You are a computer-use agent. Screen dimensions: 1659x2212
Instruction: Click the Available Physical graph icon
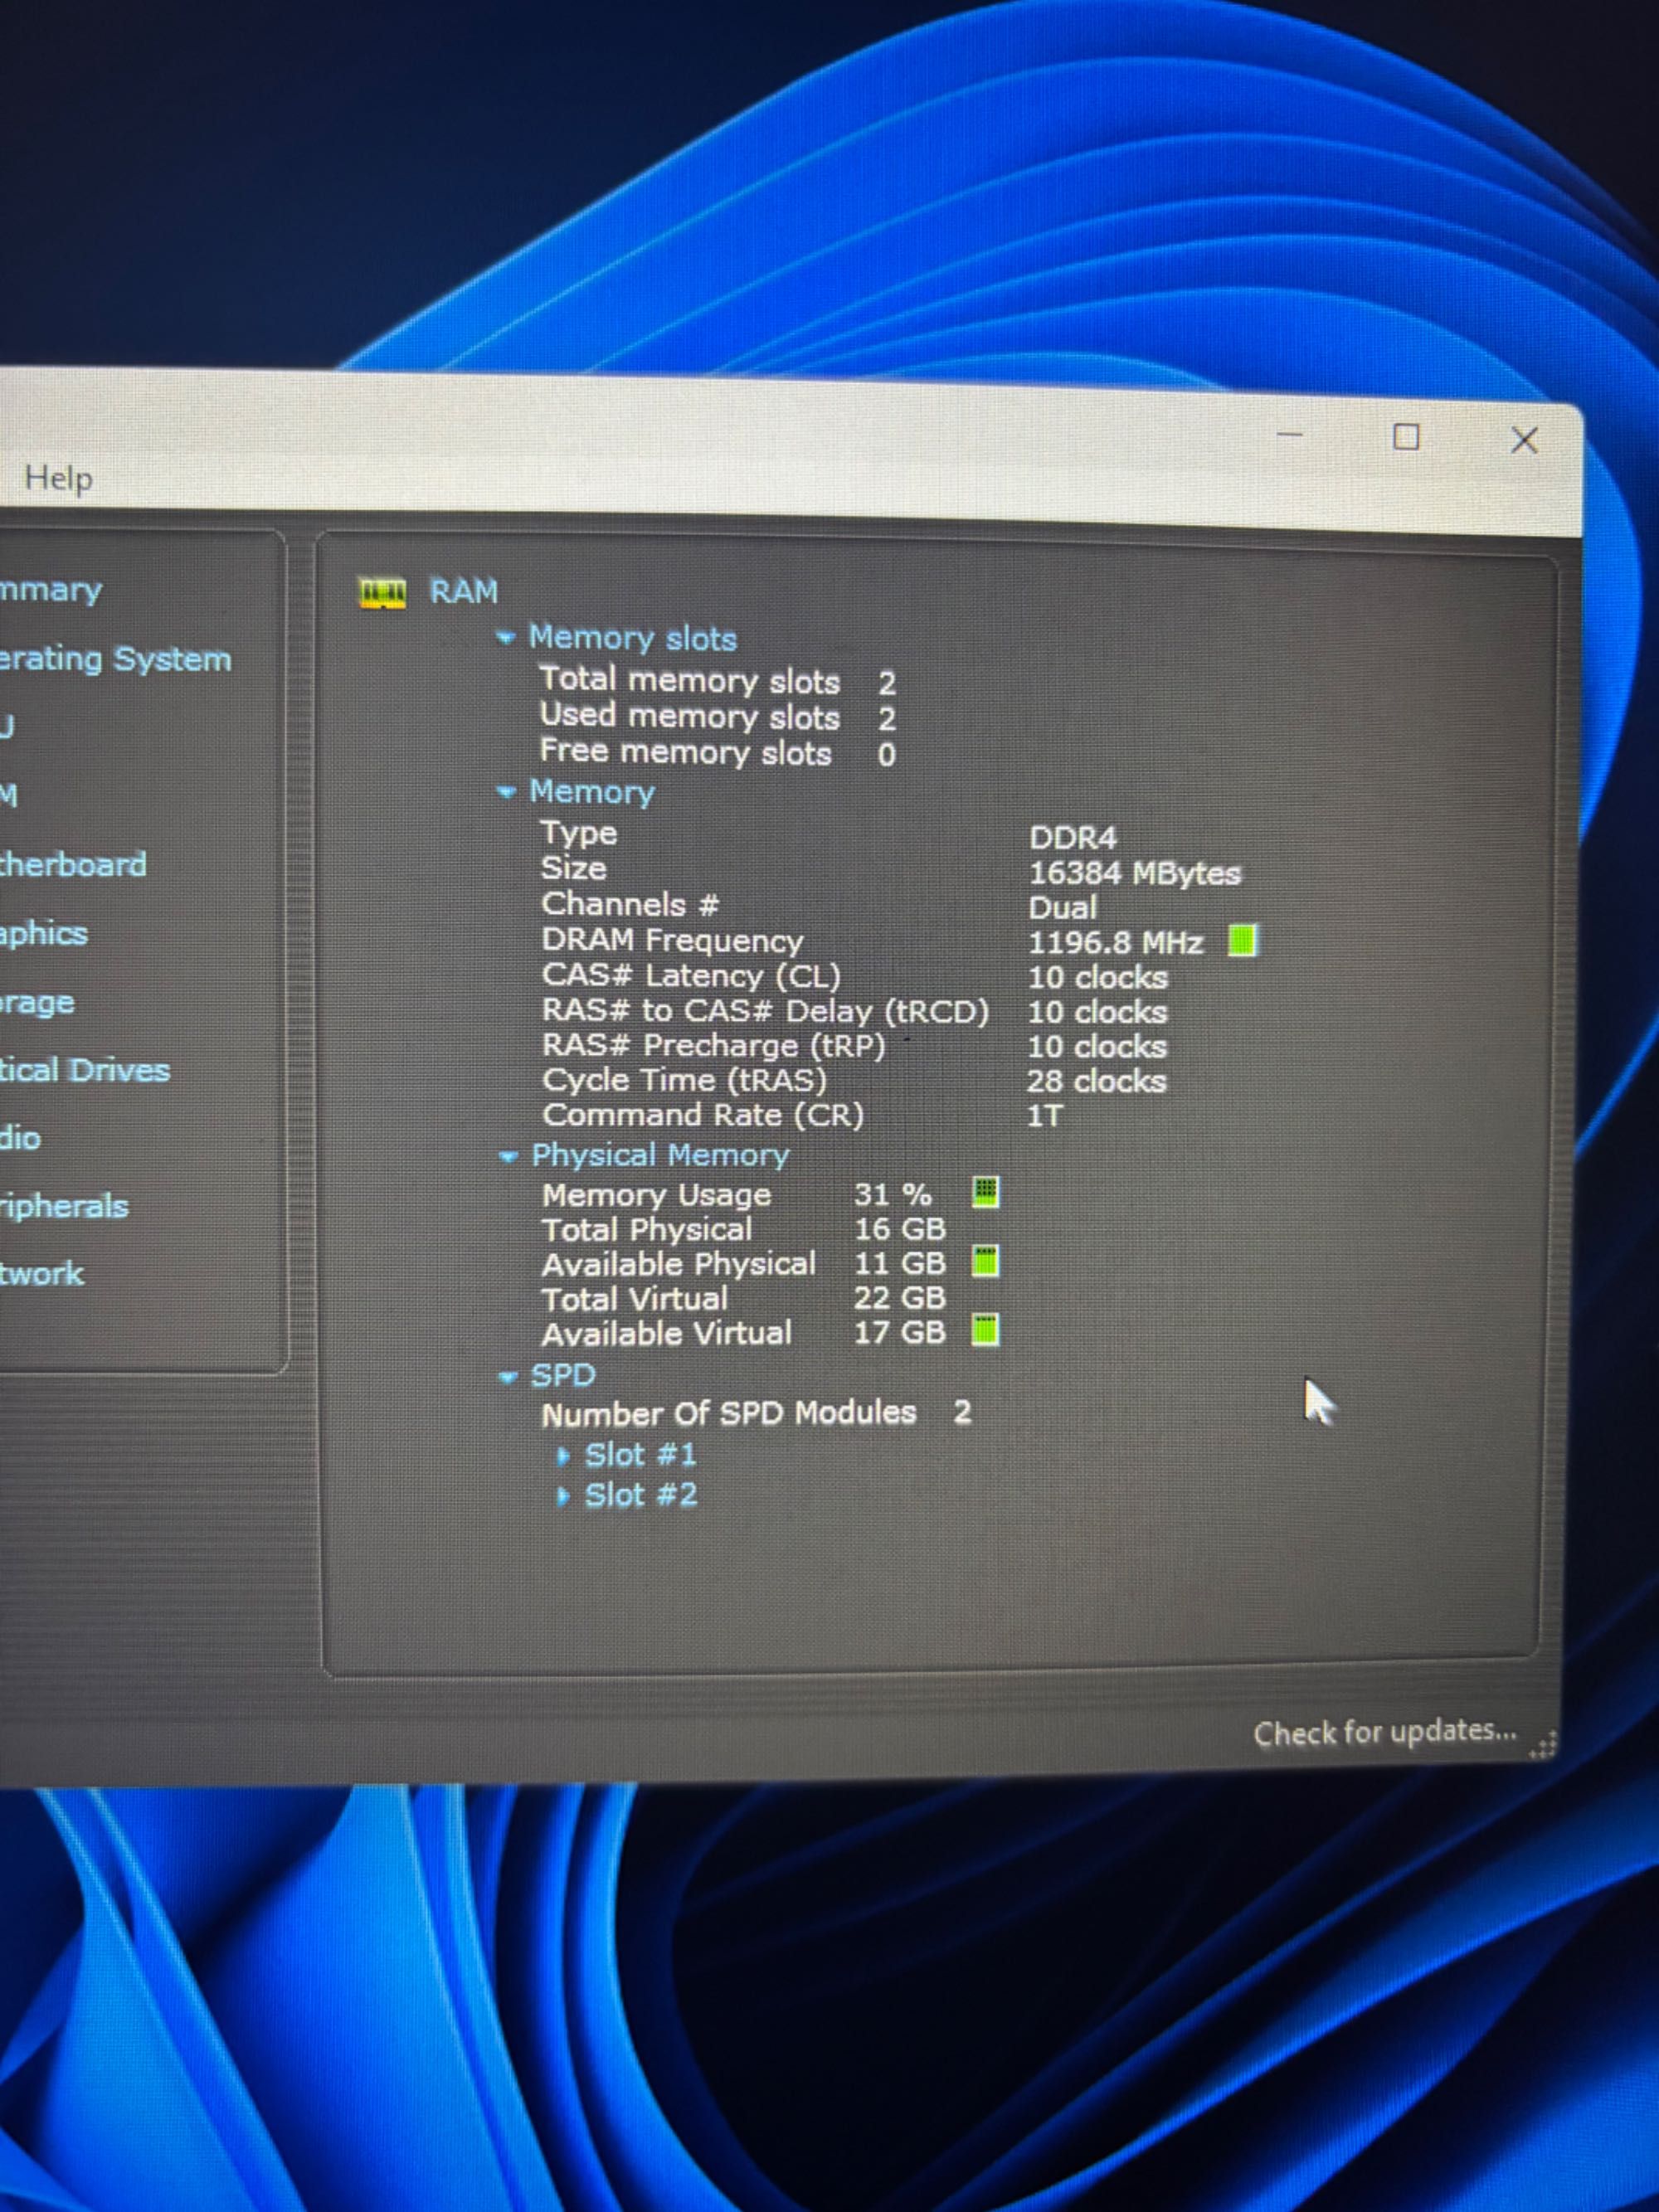pyautogui.click(x=985, y=1262)
